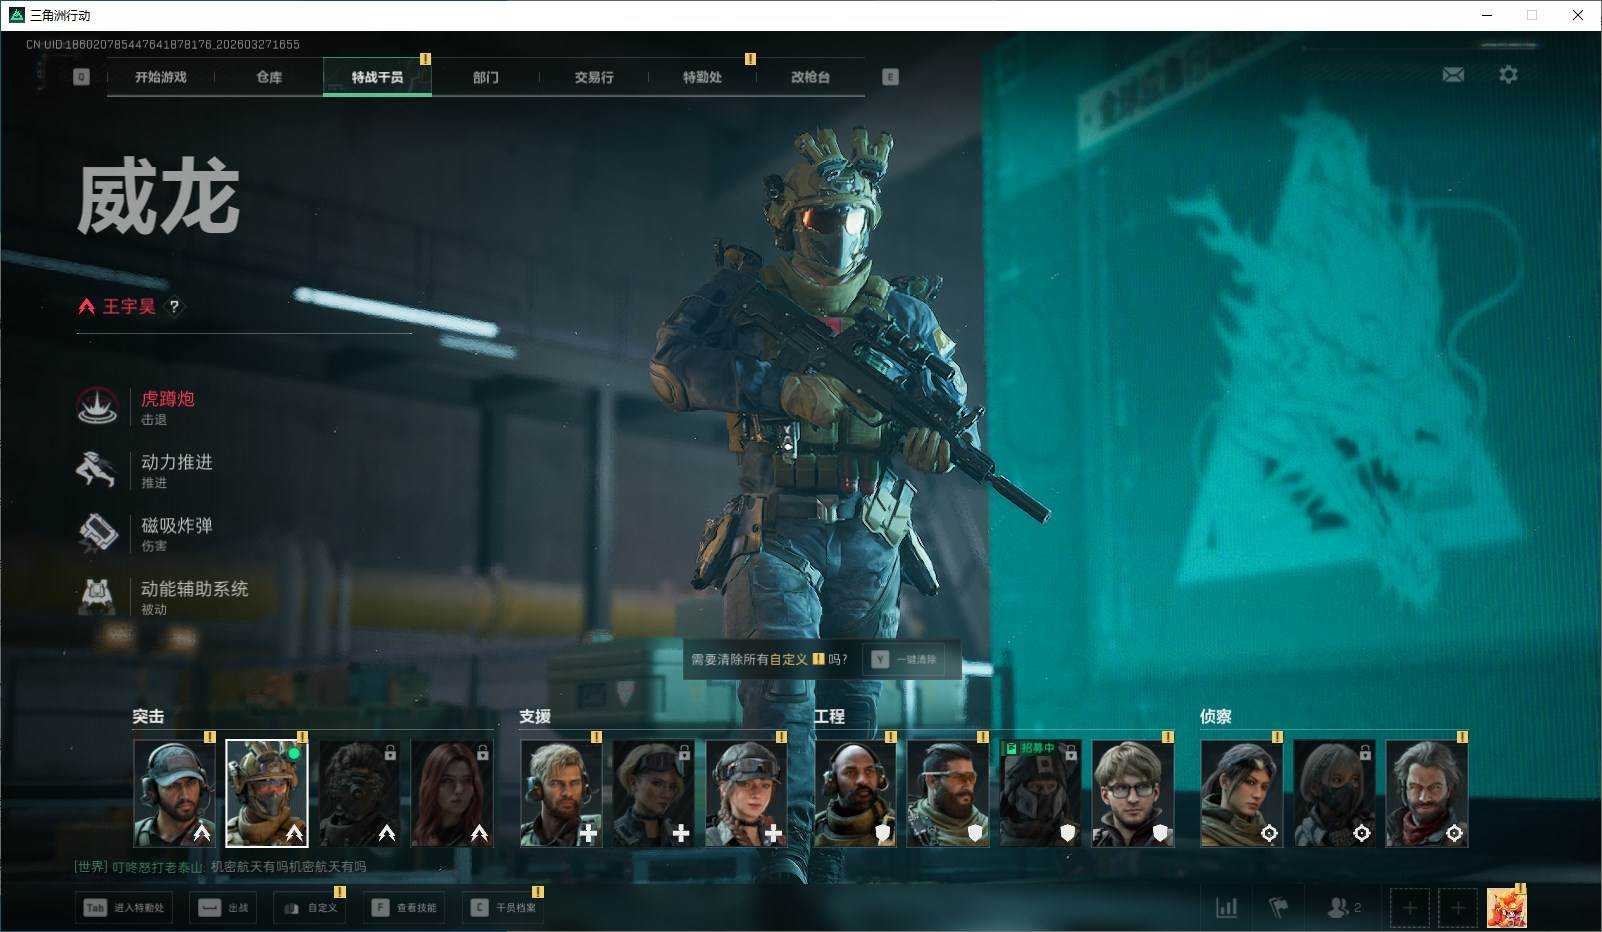This screenshot has width=1602, height=932.
Task: Click the operator real name 王宇昊
Action: point(130,307)
